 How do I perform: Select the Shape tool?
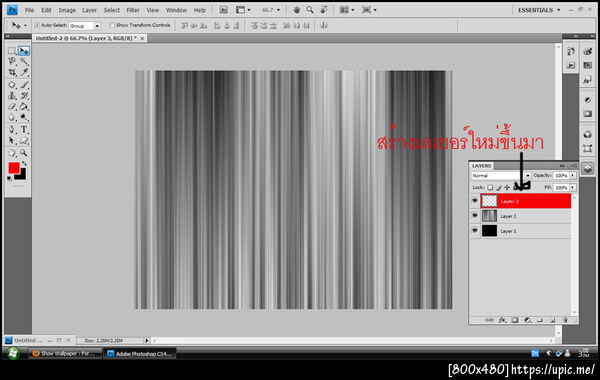point(24,140)
